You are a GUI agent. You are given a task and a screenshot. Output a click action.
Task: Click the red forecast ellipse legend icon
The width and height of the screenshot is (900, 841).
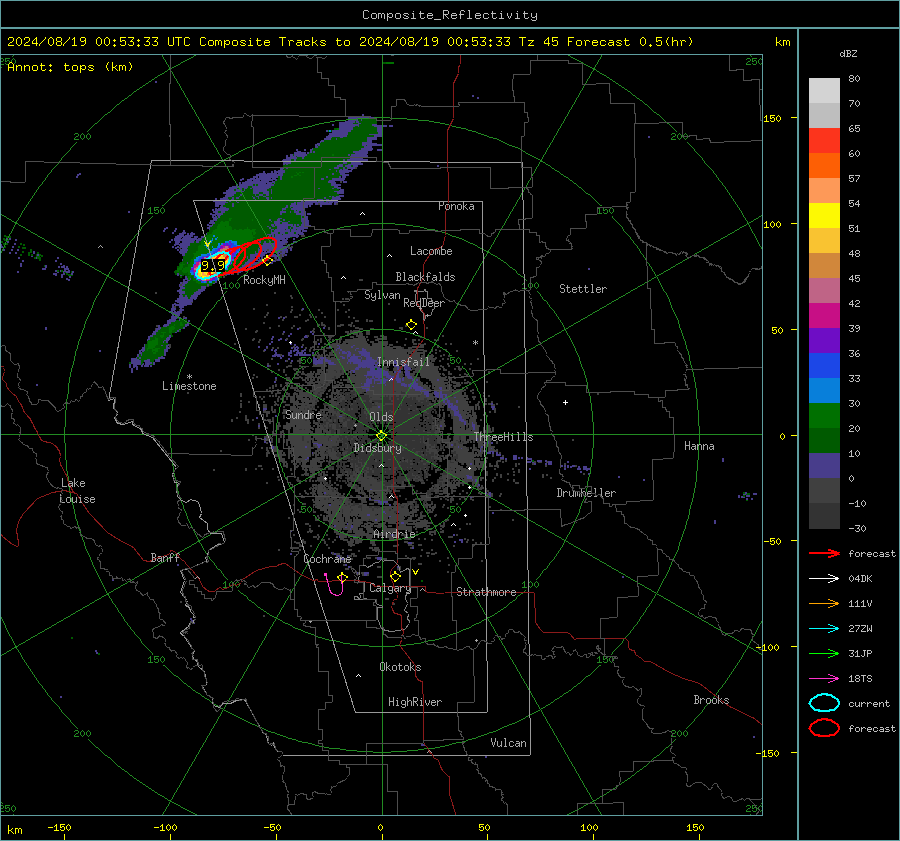[824, 728]
